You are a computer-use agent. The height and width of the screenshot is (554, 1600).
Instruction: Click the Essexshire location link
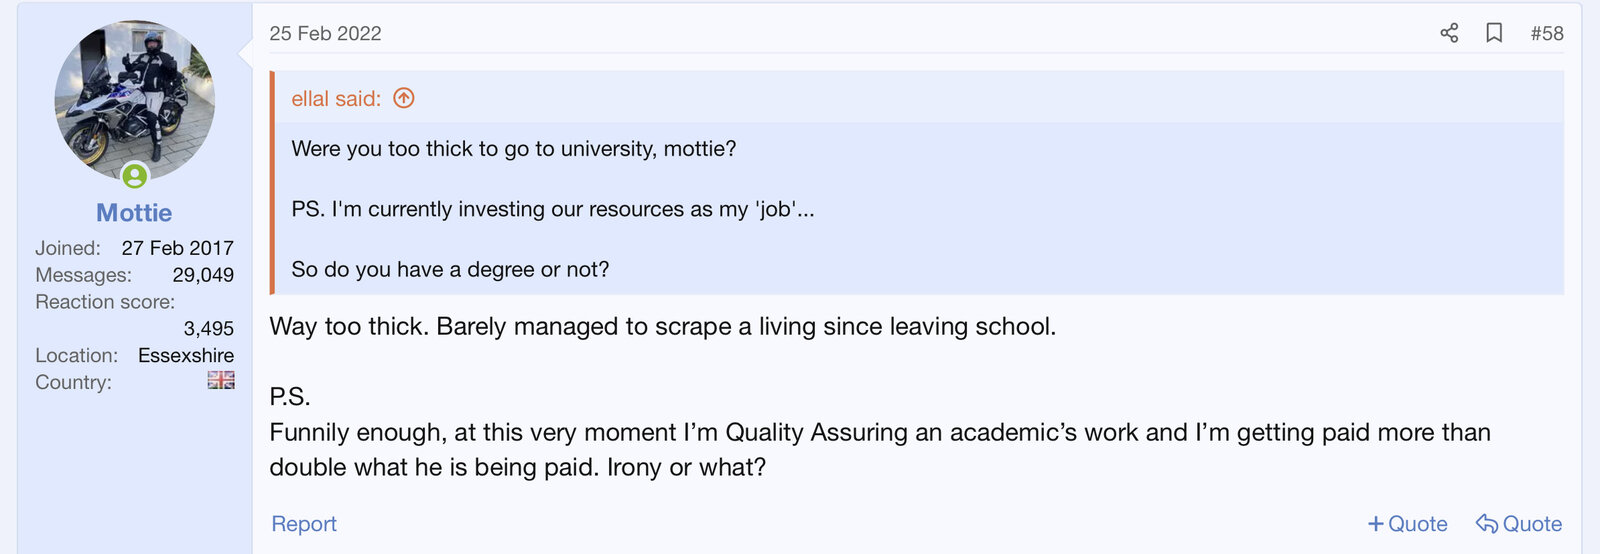[x=186, y=355]
